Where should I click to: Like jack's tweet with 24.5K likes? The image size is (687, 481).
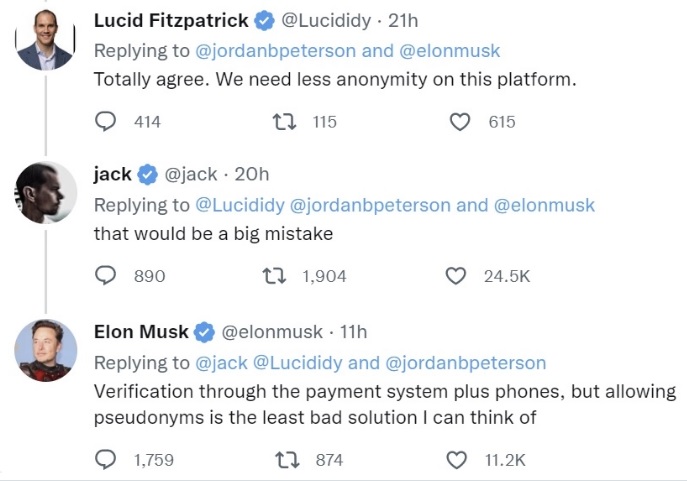point(455,276)
